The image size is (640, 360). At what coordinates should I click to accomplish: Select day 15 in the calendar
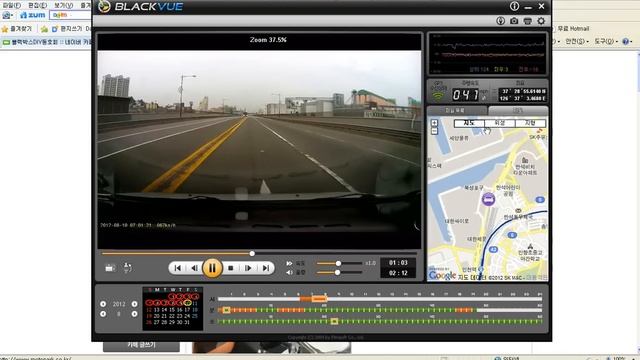[x=172, y=310]
